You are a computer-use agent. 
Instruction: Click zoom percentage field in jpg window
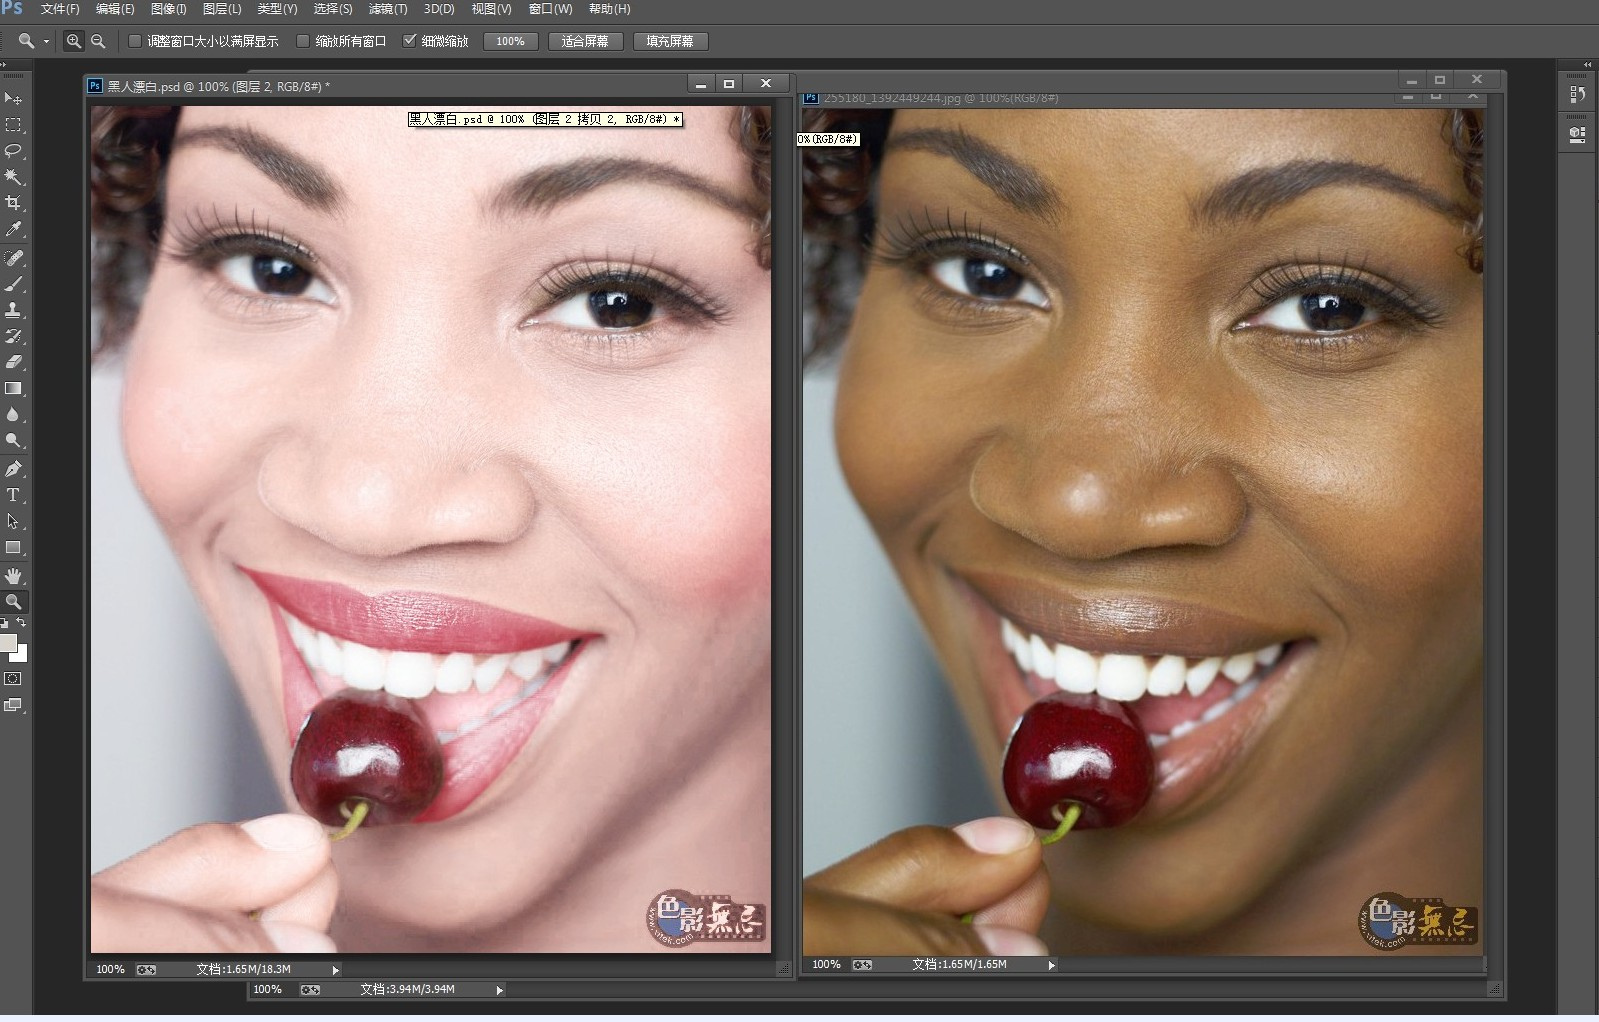click(826, 965)
